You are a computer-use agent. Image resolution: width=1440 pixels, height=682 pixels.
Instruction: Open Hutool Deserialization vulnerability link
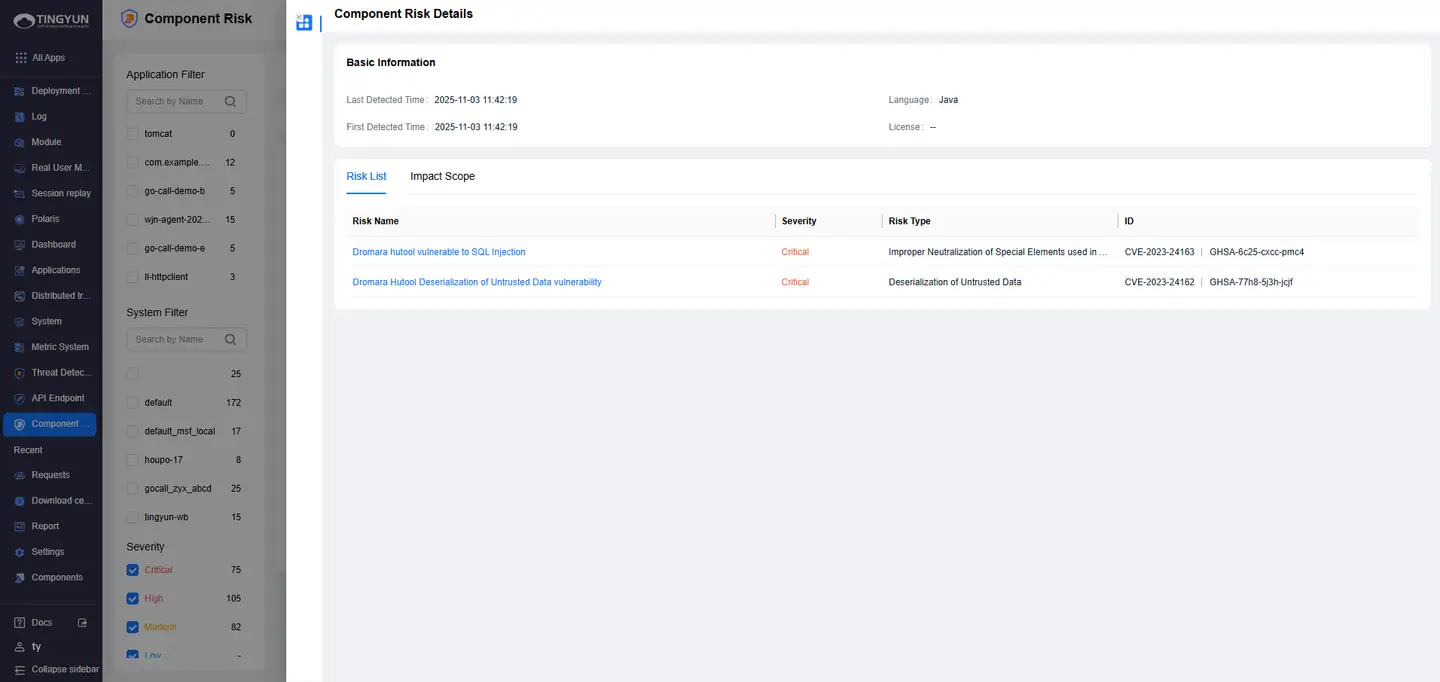476,282
